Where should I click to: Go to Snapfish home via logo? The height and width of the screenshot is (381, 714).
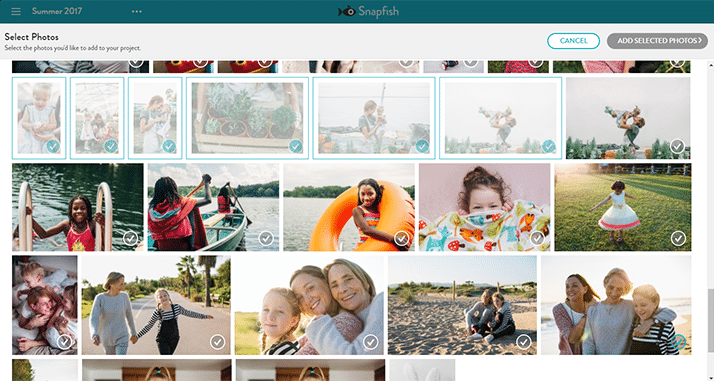(x=368, y=11)
